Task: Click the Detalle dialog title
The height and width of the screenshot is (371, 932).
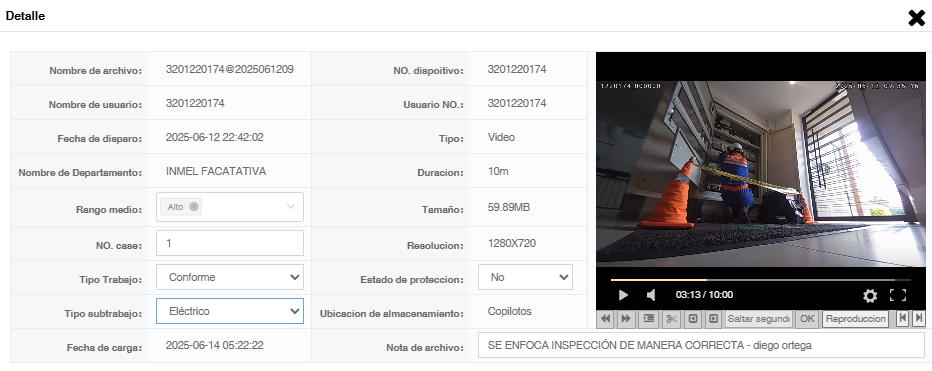Action: point(25,16)
